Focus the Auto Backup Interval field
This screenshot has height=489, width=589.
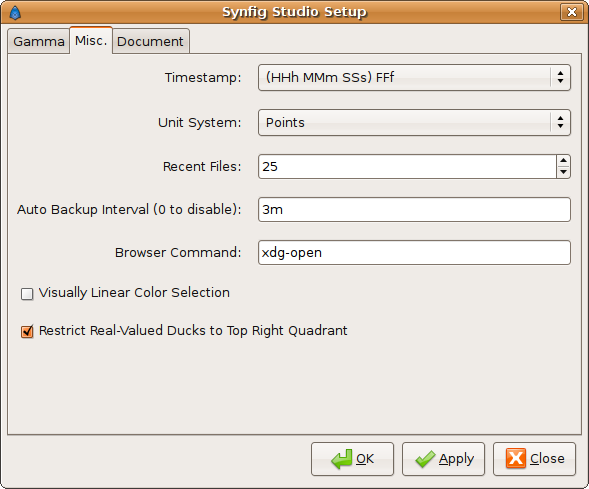tap(414, 210)
